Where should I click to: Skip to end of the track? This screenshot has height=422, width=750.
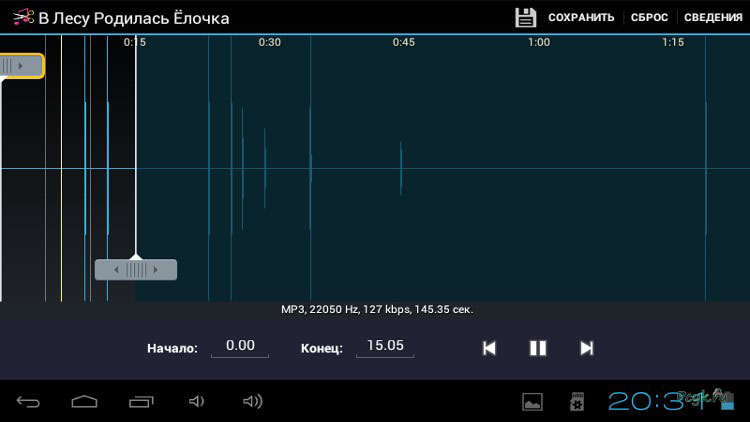pyautogui.click(x=587, y=348)
